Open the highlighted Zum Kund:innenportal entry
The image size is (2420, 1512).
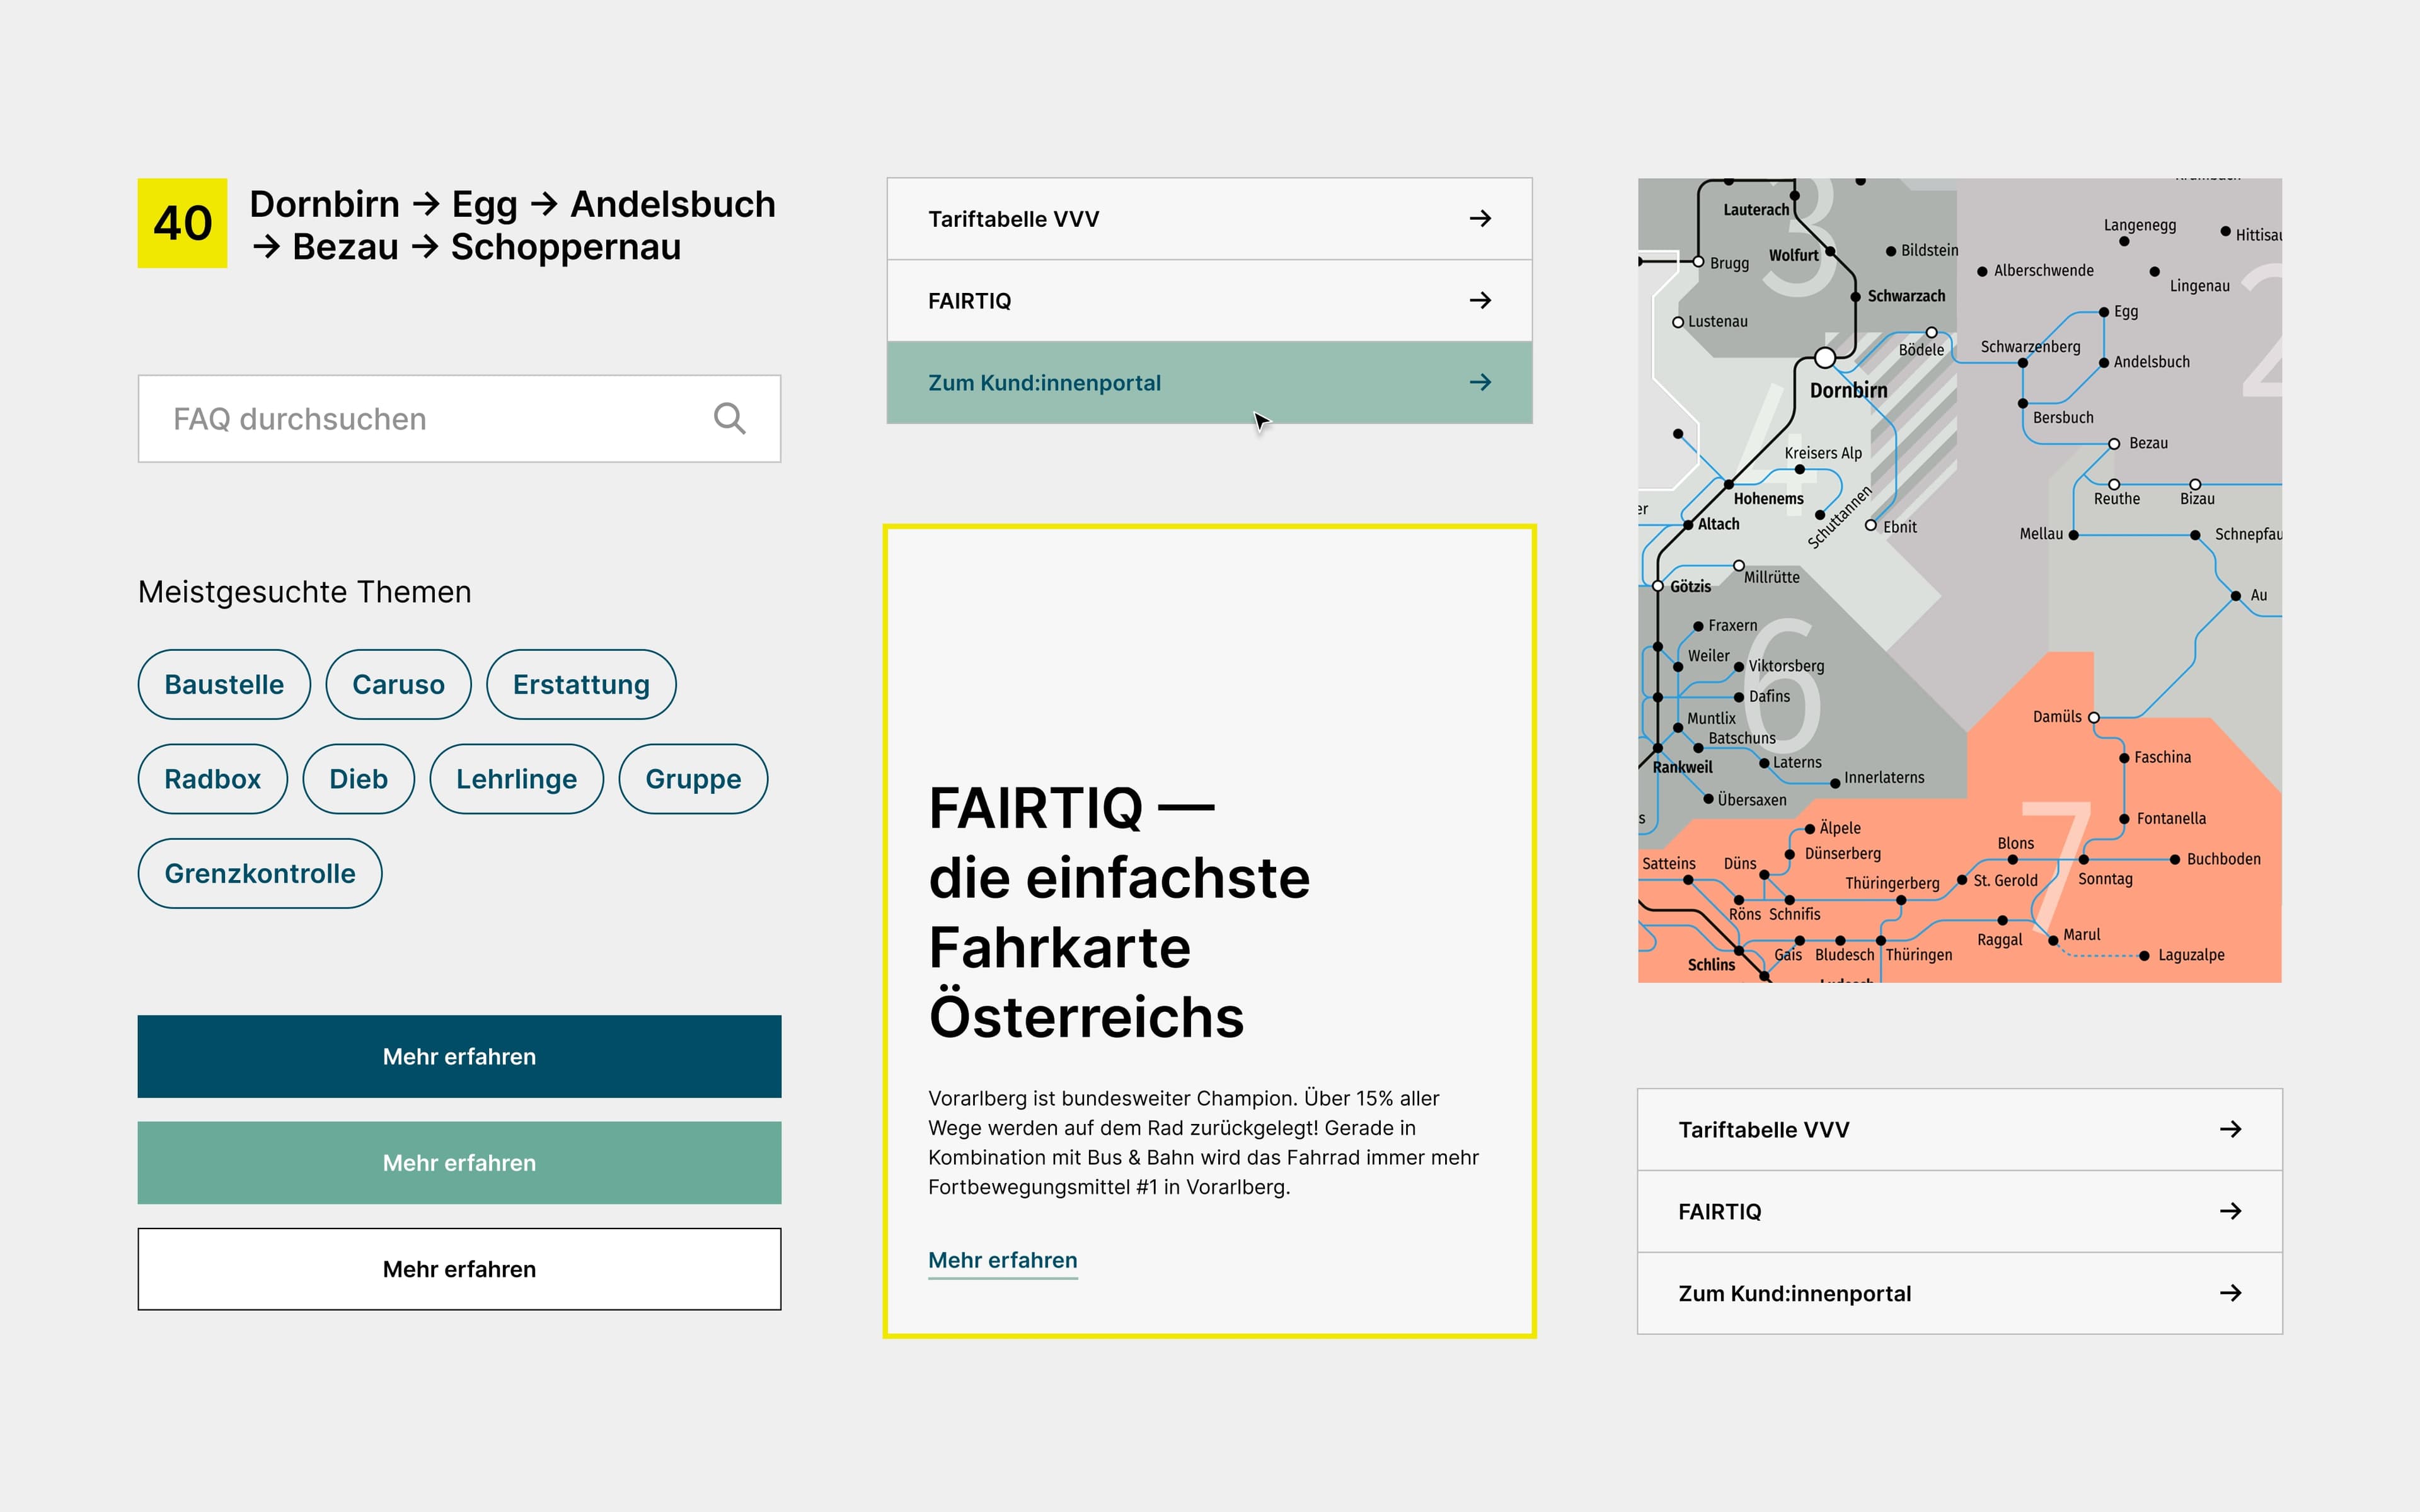pos(1209,383)
